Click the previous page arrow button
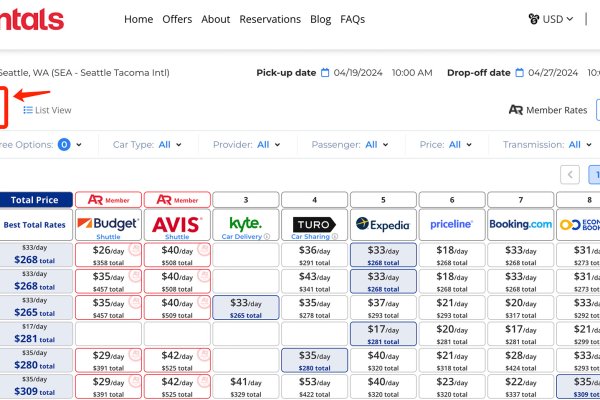 tap(570, 175)
